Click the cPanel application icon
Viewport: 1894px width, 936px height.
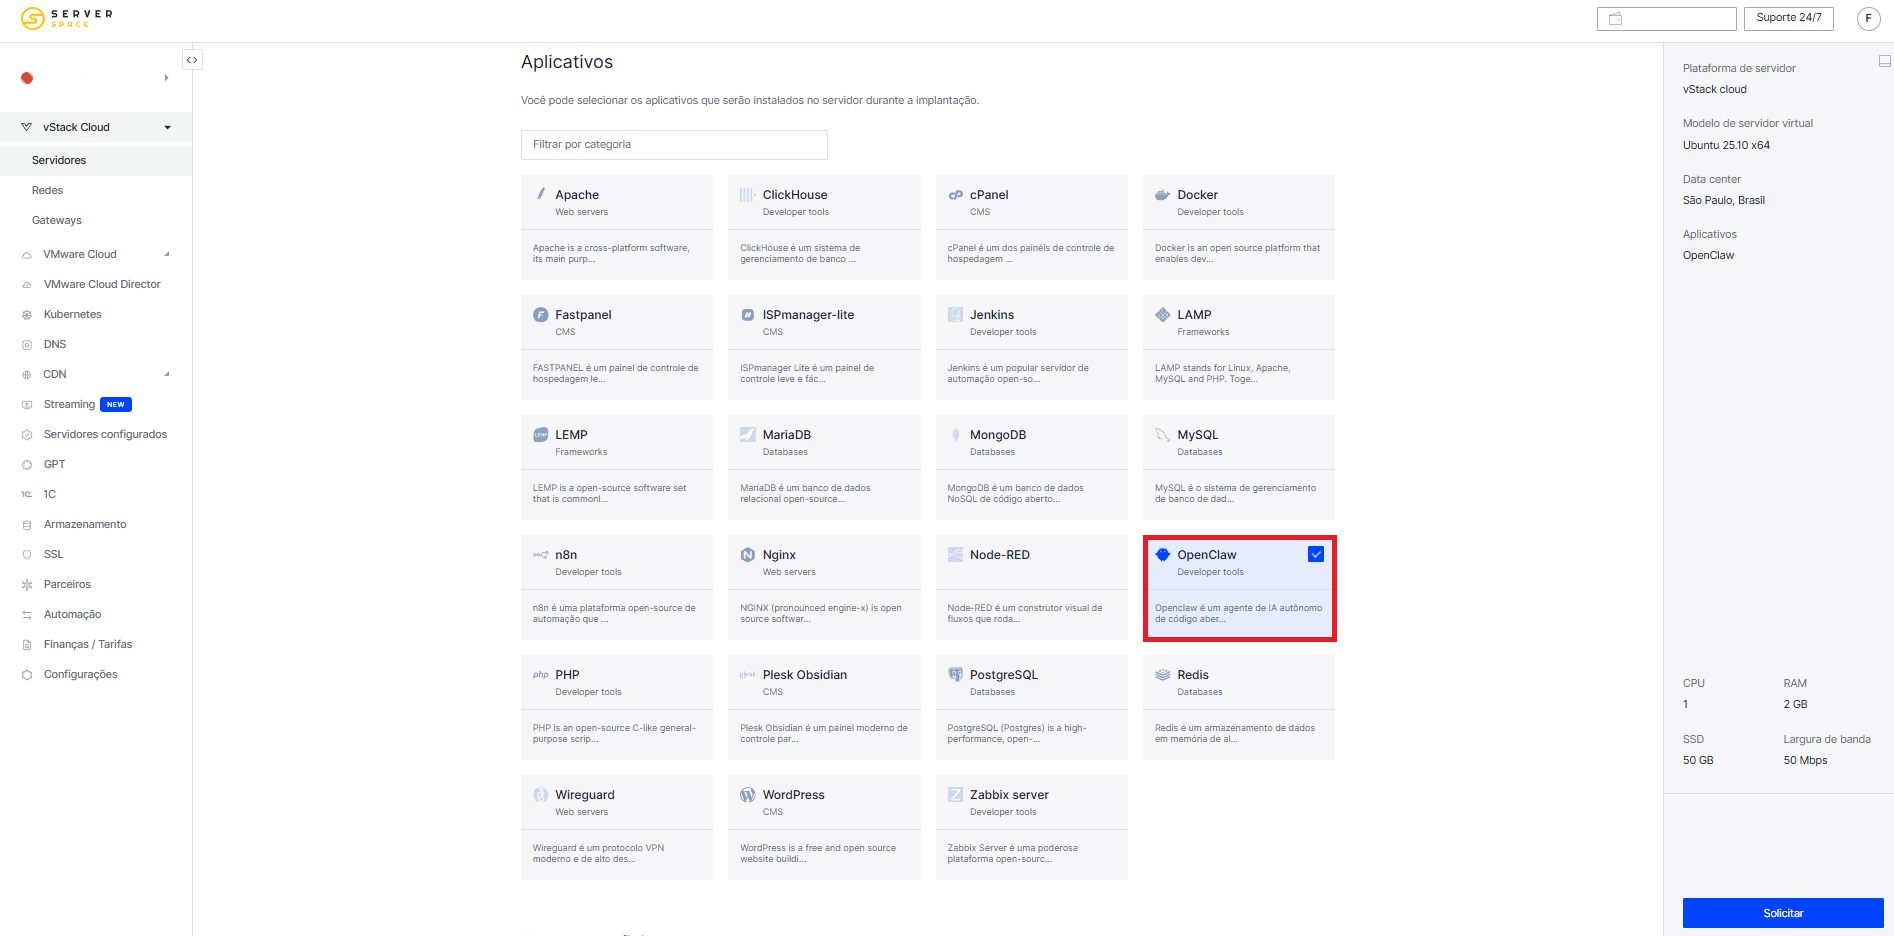[x=955, y=195]
